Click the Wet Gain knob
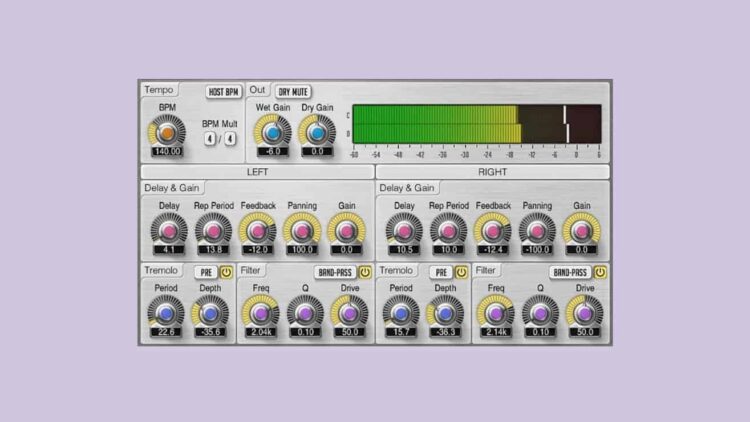This screenshot has height=422, width=750. pos(273,133)
